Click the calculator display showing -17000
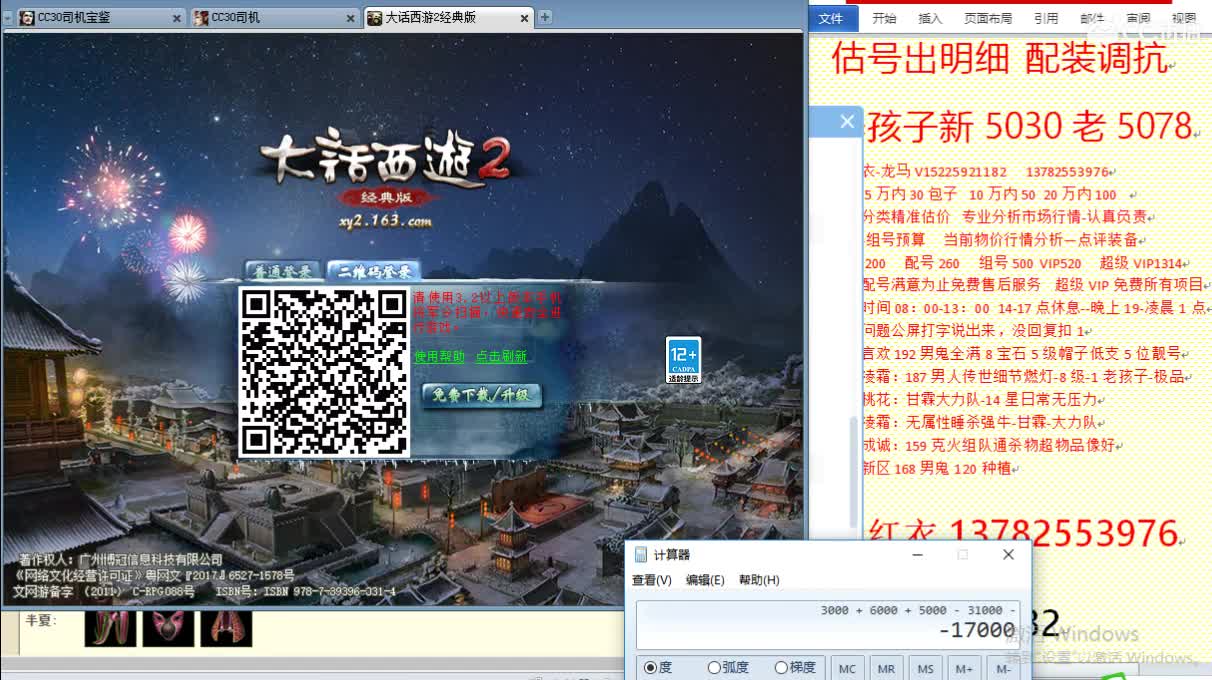The width and height of the screenshot is (1212, 680). tap(827, 624)
